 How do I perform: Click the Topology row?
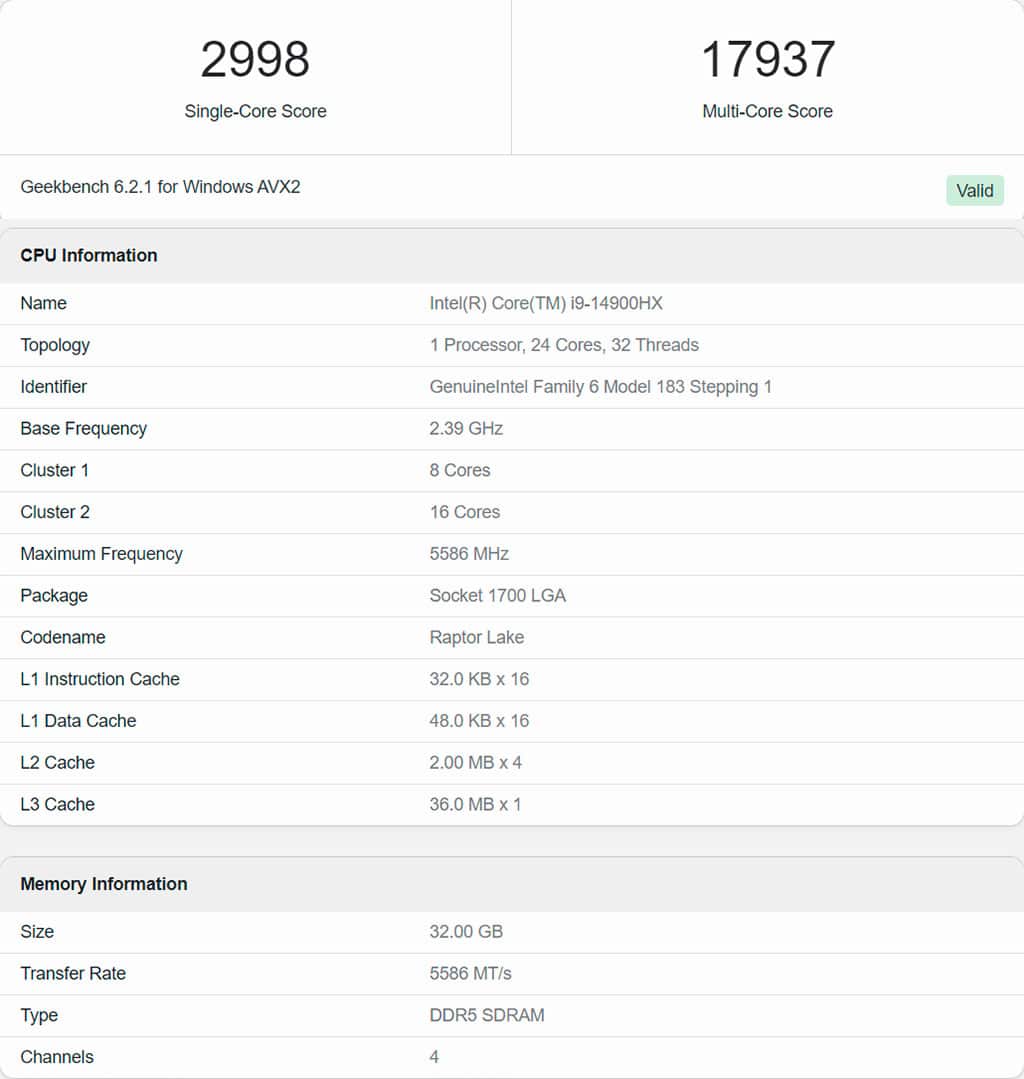(x=55, y=345)
